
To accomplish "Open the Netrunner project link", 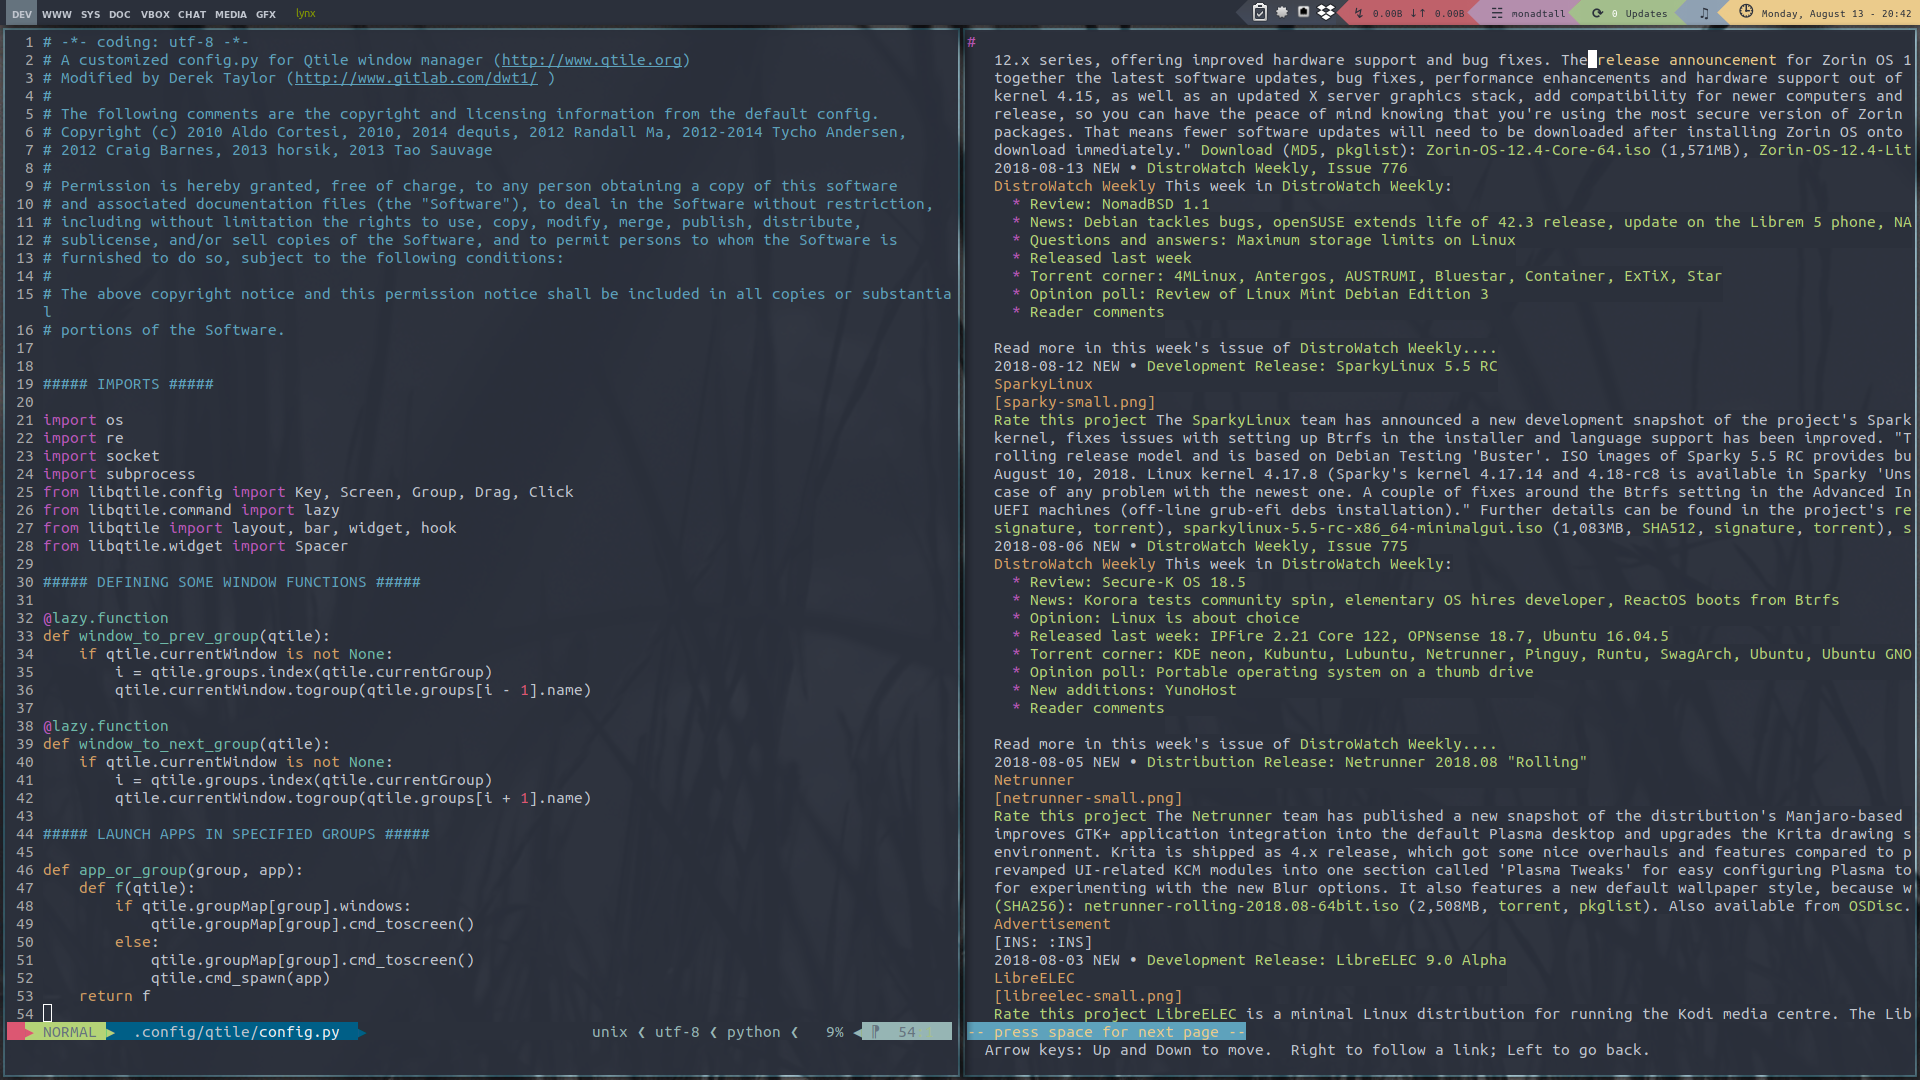I will tap(1033, 780).
